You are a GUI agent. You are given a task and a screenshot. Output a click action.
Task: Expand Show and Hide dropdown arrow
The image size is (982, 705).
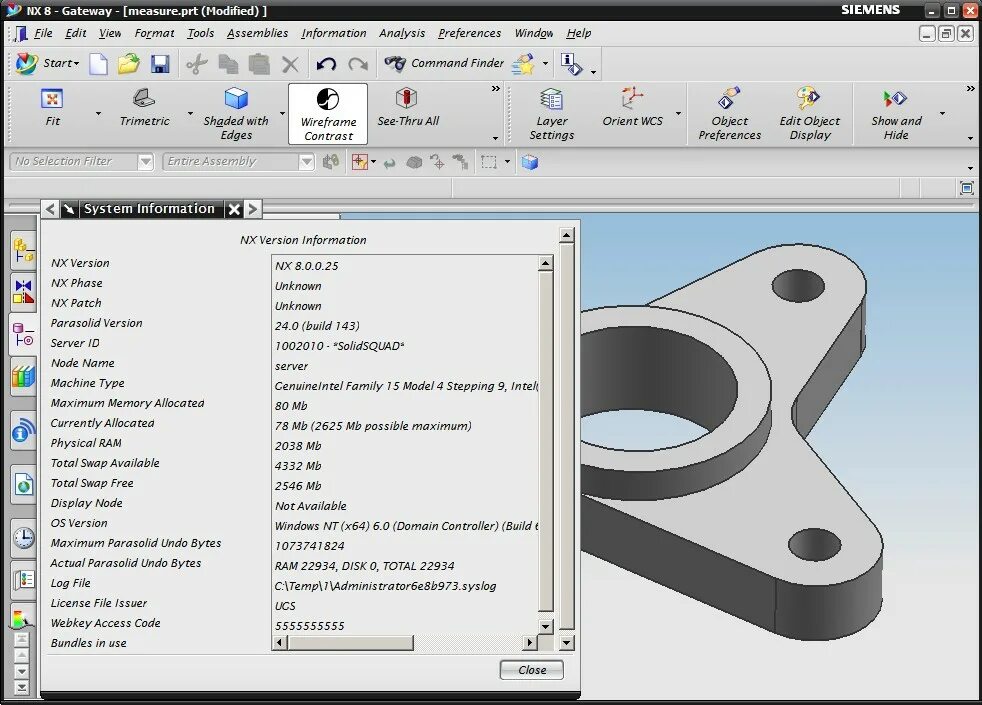click(x=943, y=113)
